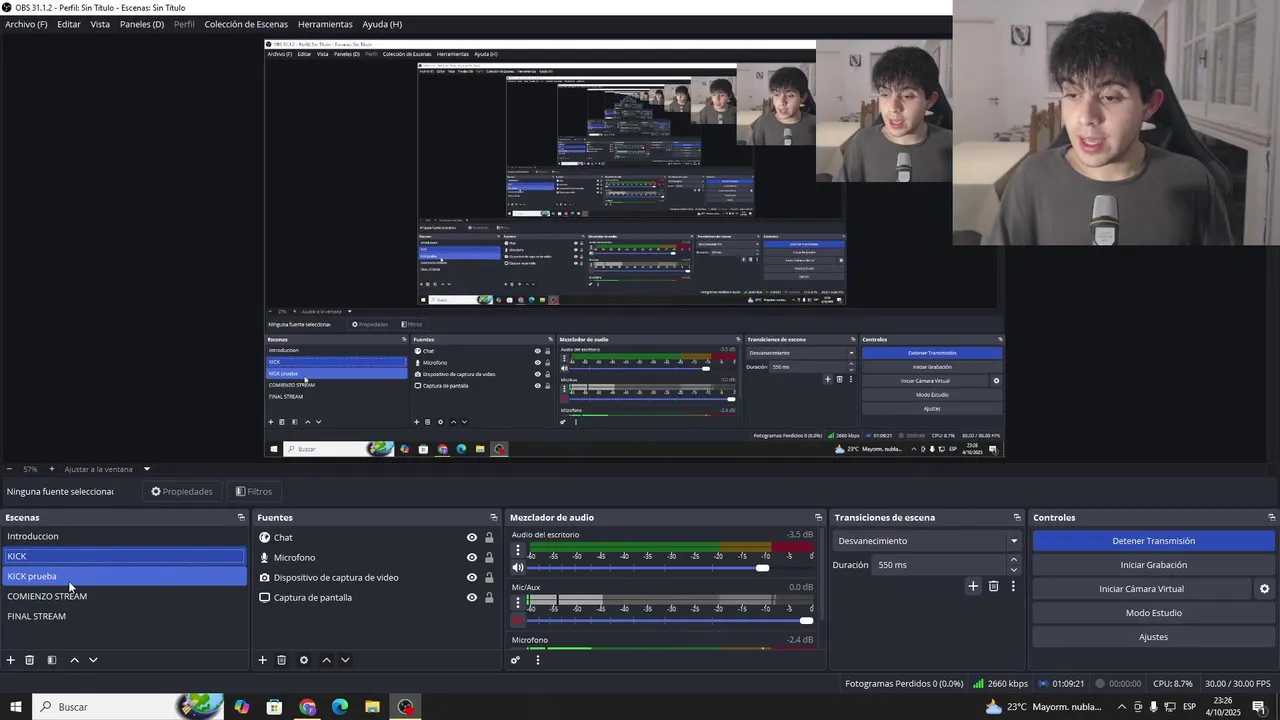Hide Dispositivo de captura de video source

coord(472,577)
